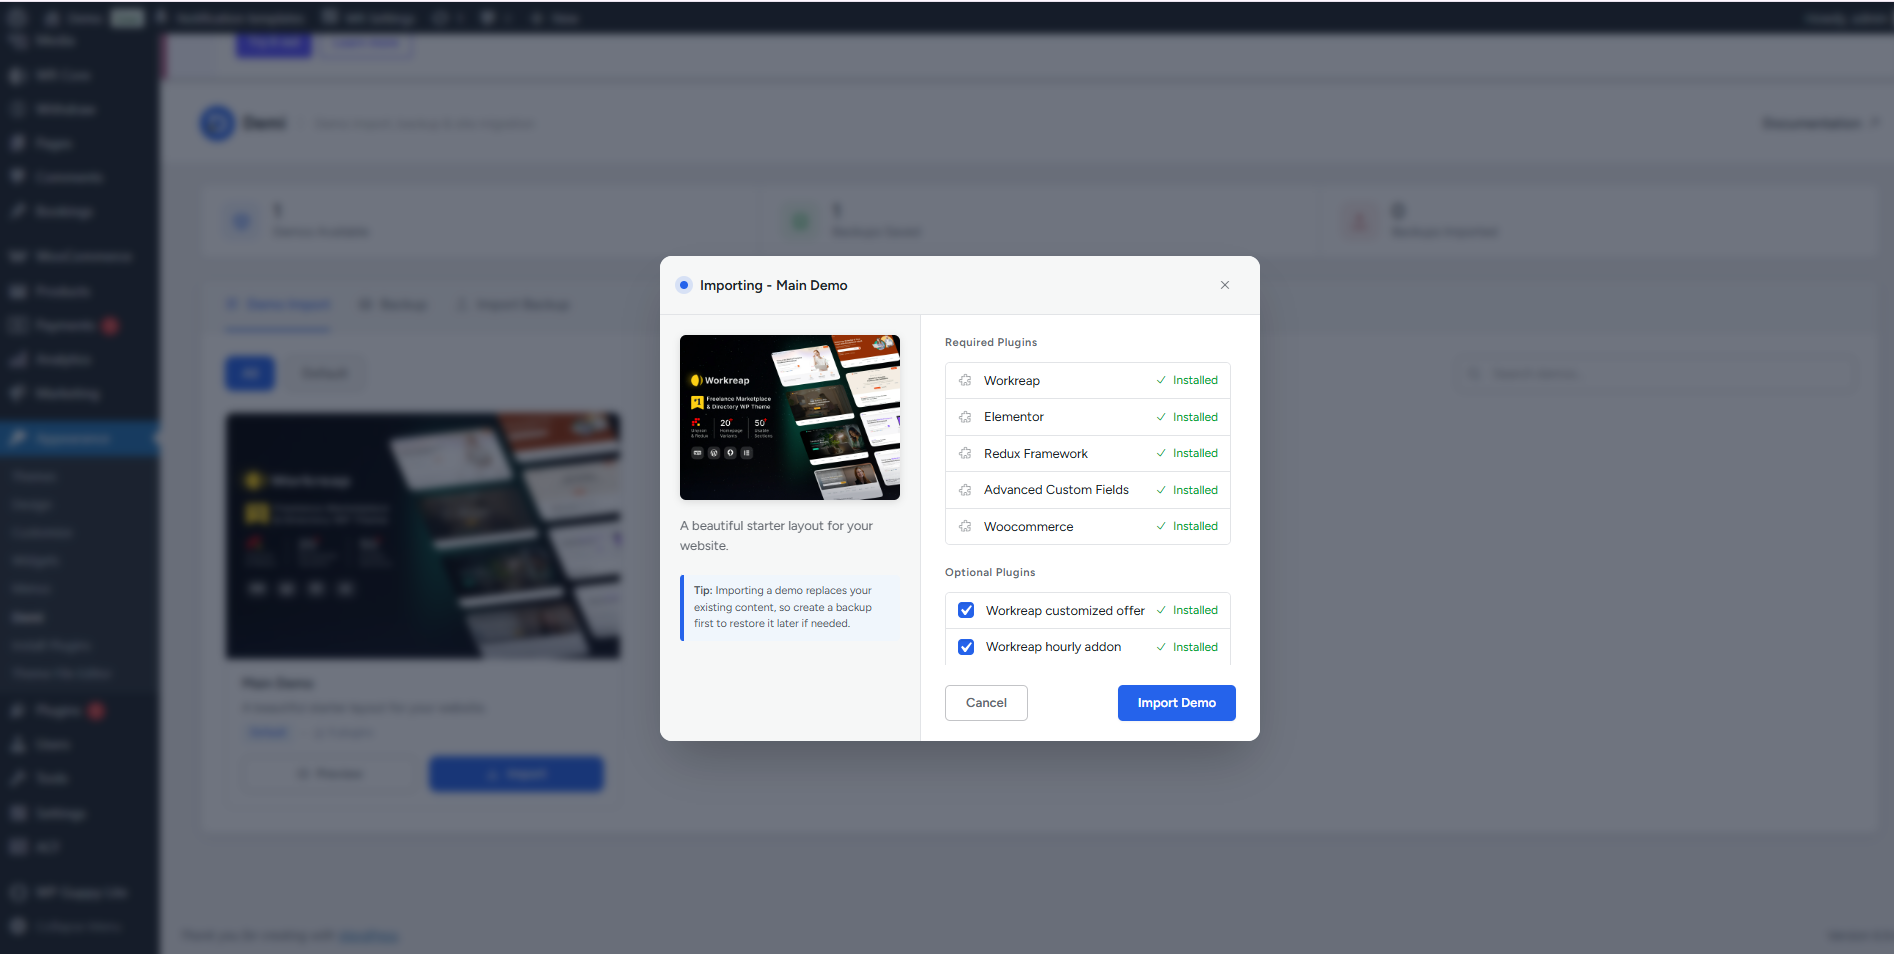Open the Import Backup tab
The image size is (1894, 954).
(x=514, y=305)
